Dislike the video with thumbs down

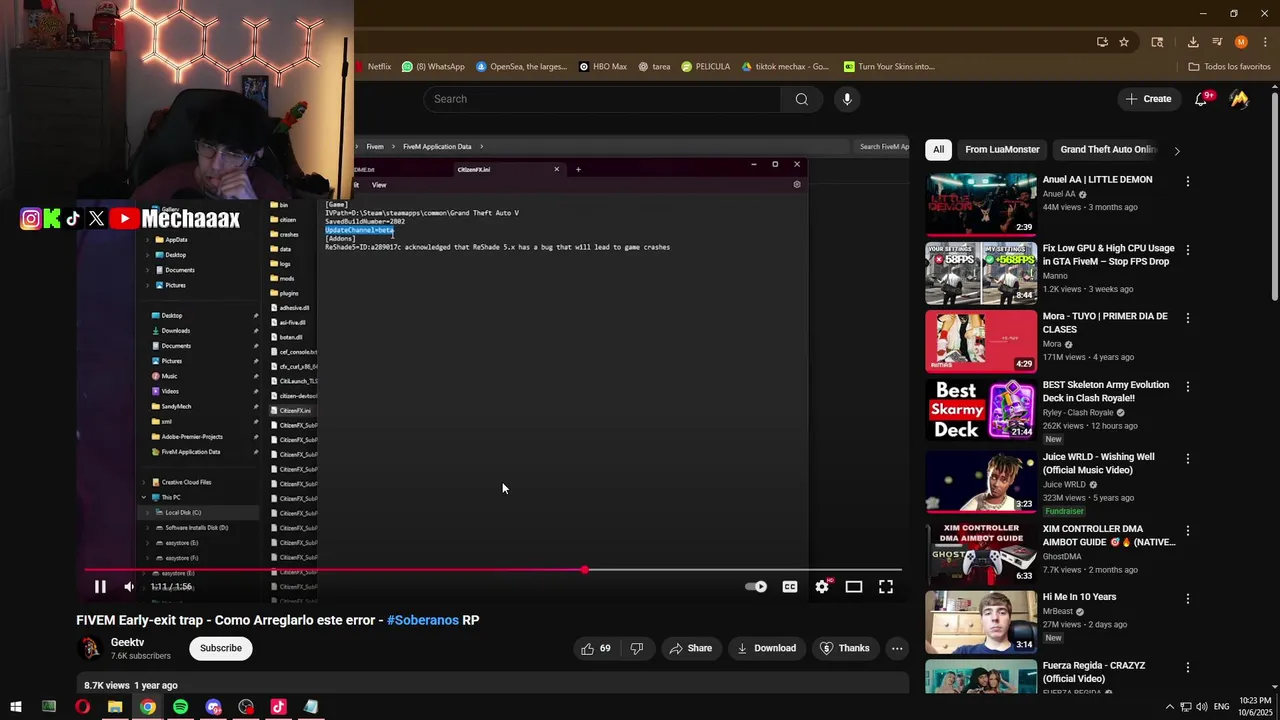tap(637, 648)
